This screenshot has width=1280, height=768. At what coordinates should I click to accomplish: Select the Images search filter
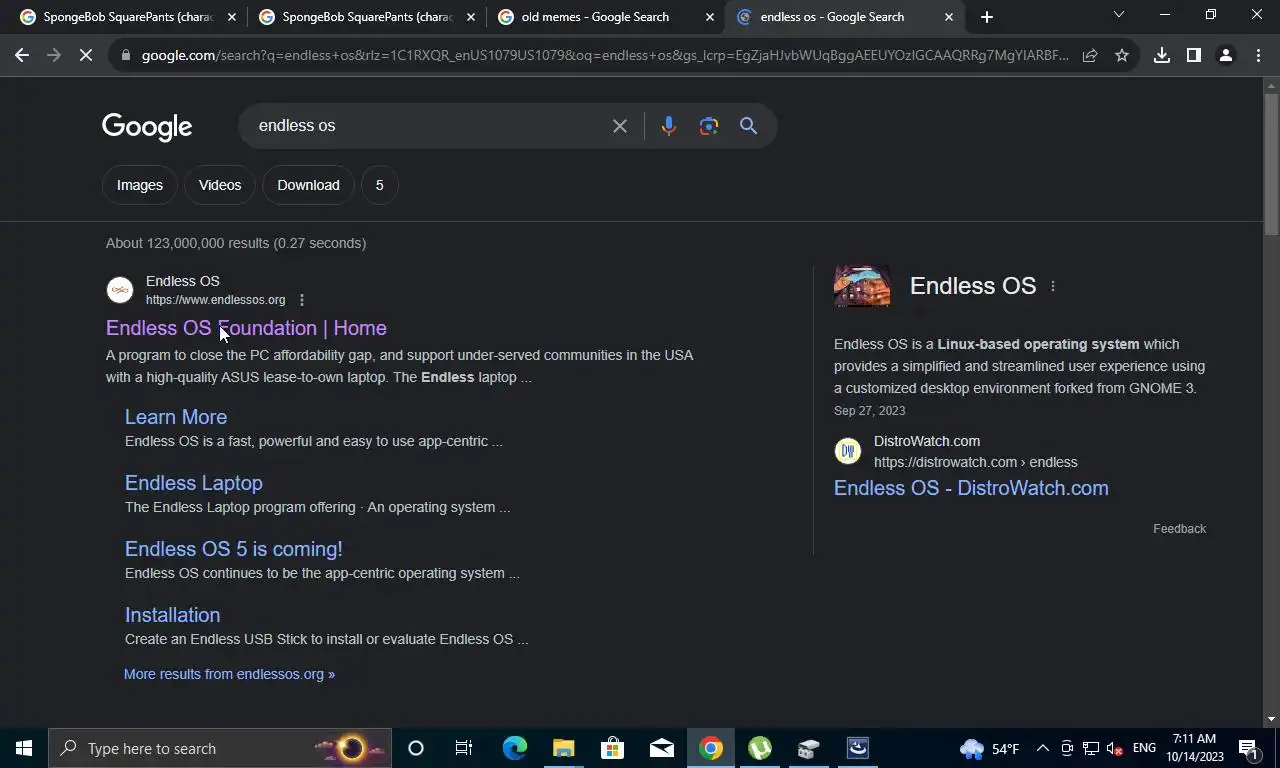(x=140, y=185)
